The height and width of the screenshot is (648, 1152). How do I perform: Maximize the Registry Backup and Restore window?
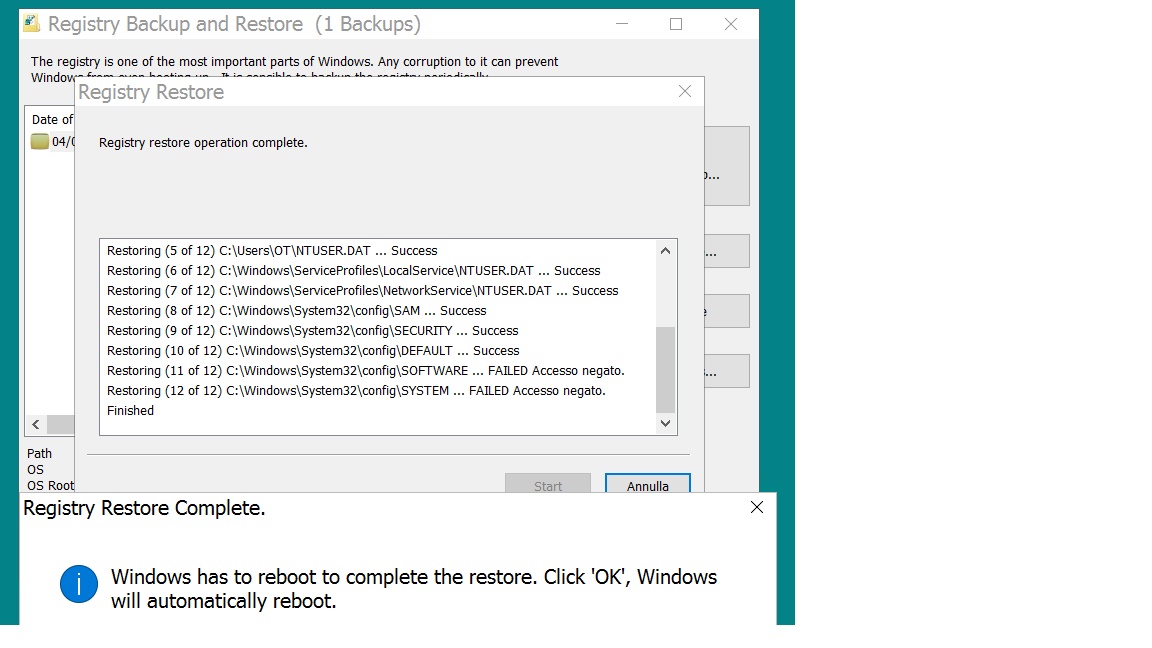[x=676, y=24]
